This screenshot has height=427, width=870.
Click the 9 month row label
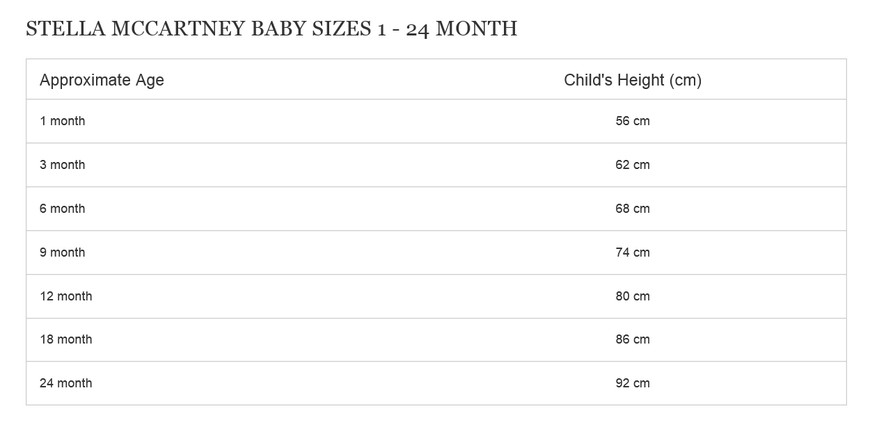click(62, 252)
